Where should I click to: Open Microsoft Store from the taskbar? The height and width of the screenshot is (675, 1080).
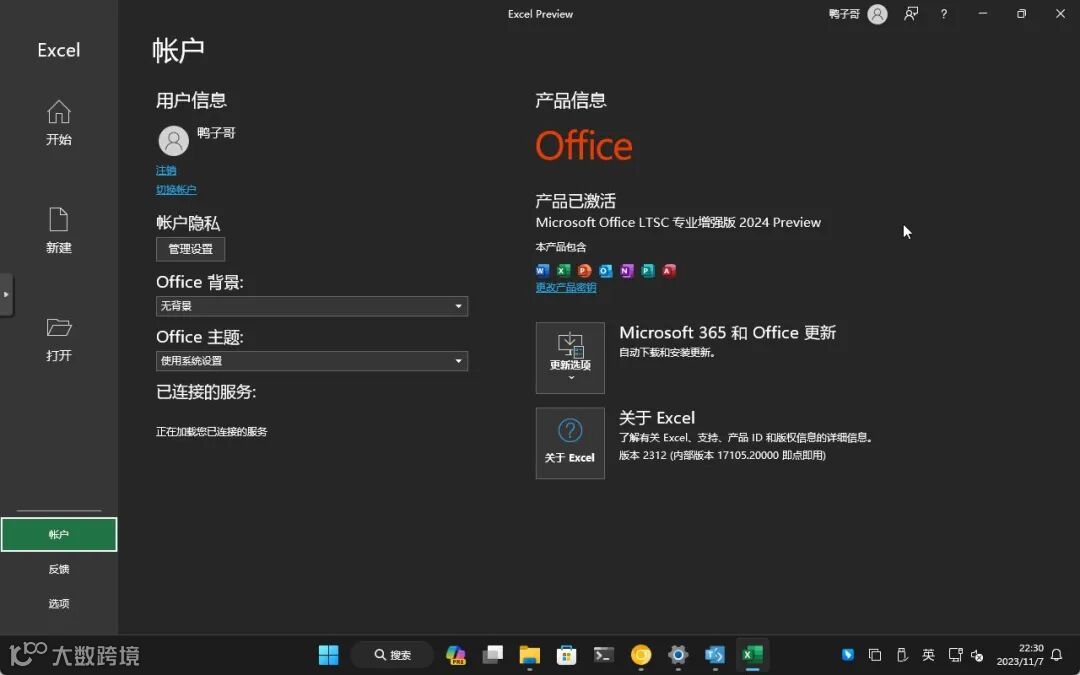(x=567, y=654)
